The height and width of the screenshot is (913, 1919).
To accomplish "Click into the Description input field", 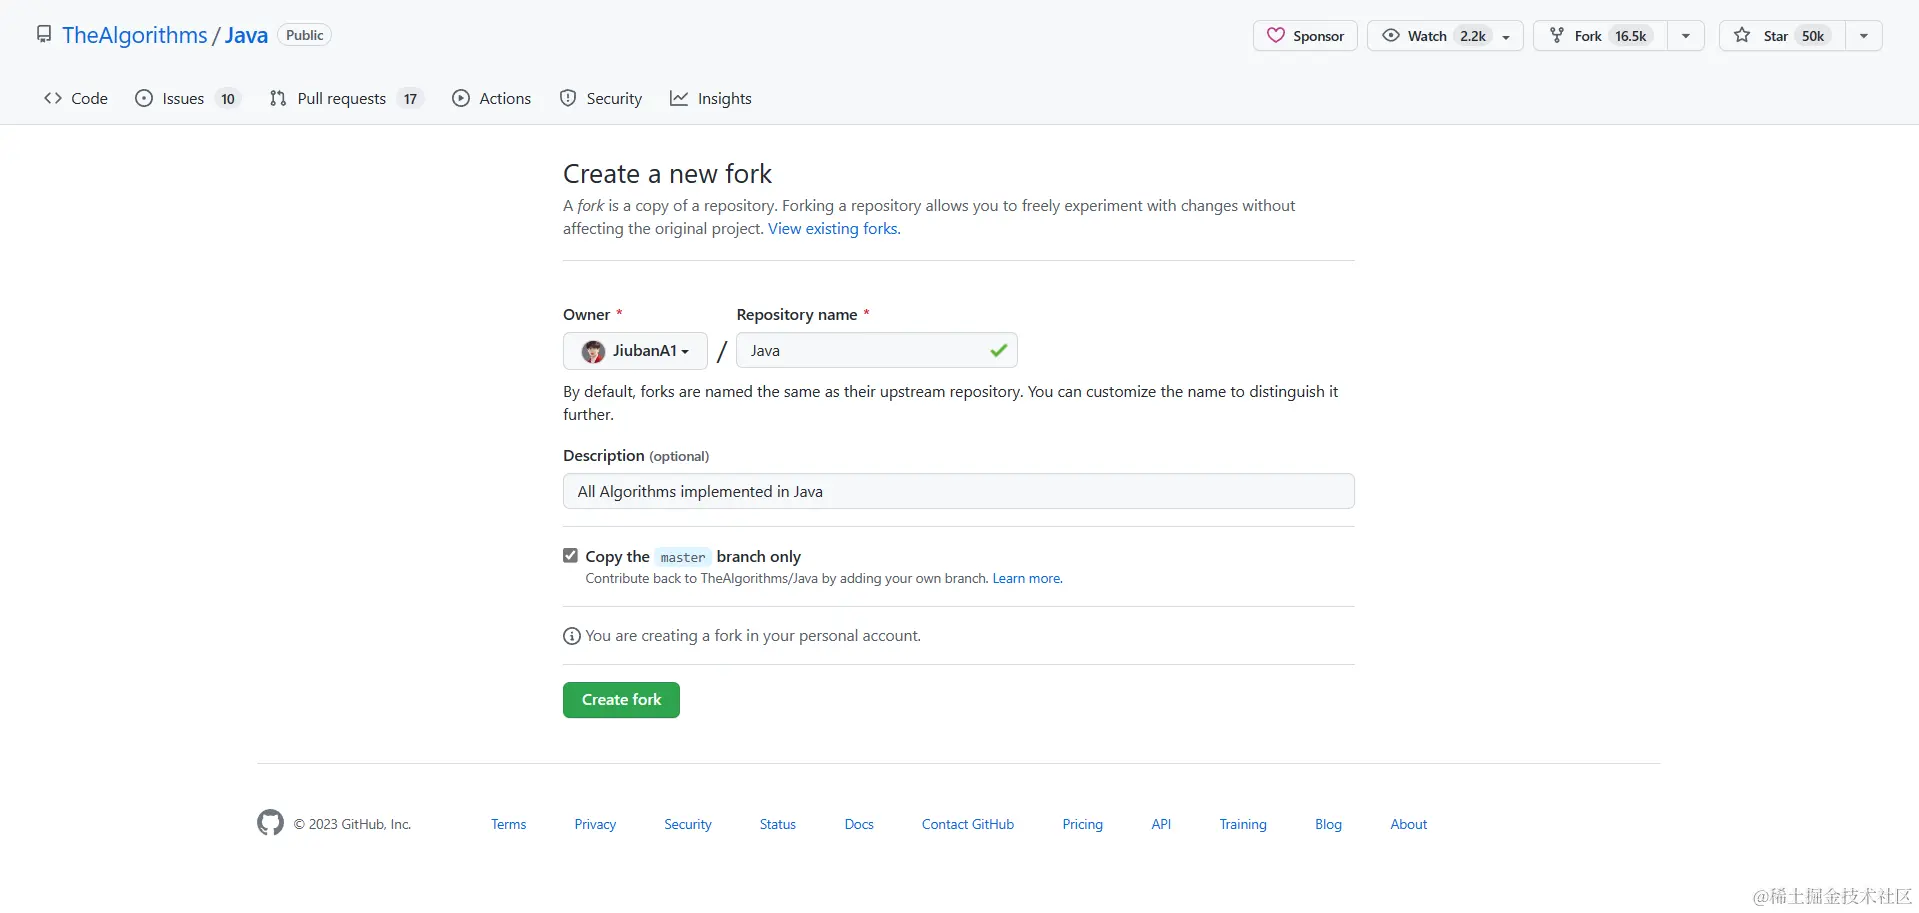I will (959, 491).
